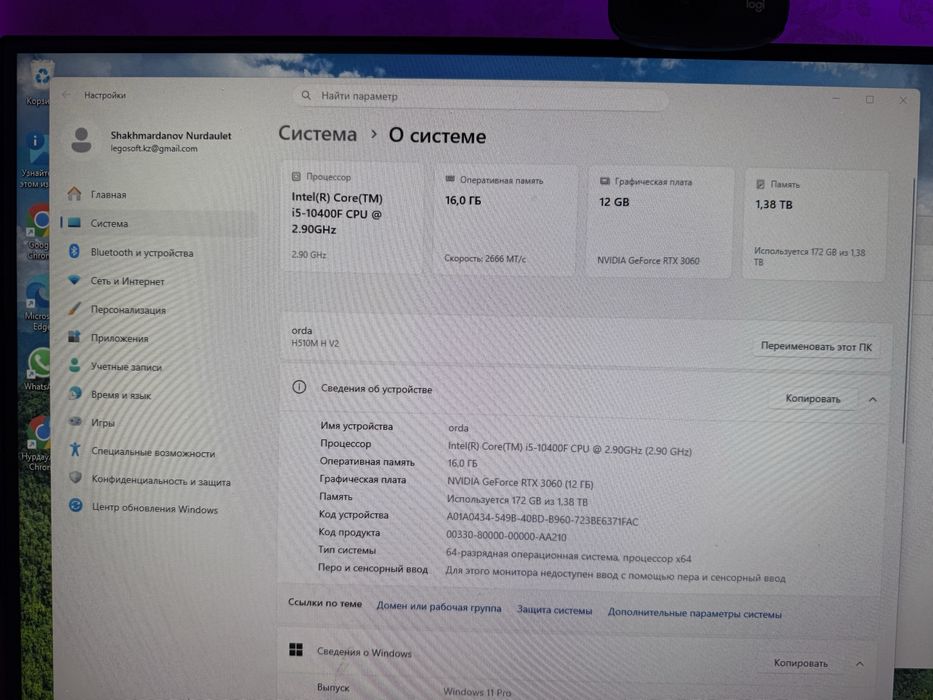Select the Система monitor icon in sidebar
This screenshot has height=700, width=933.
coord(74,223)
